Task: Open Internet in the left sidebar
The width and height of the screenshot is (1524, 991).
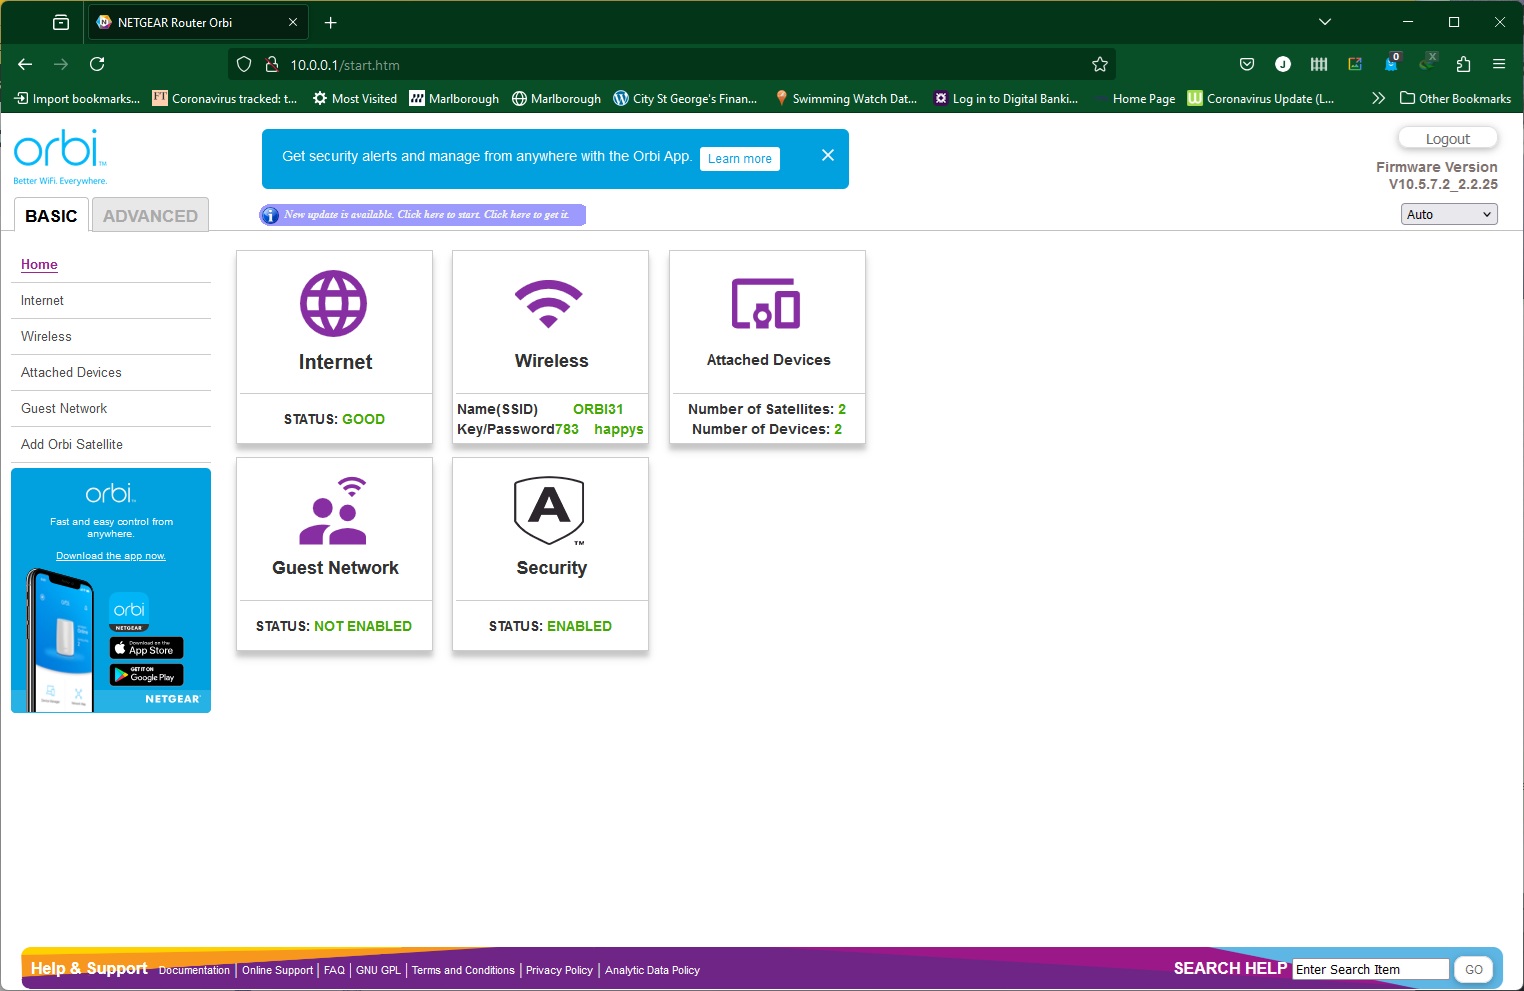Action: (x=42, y=300)
